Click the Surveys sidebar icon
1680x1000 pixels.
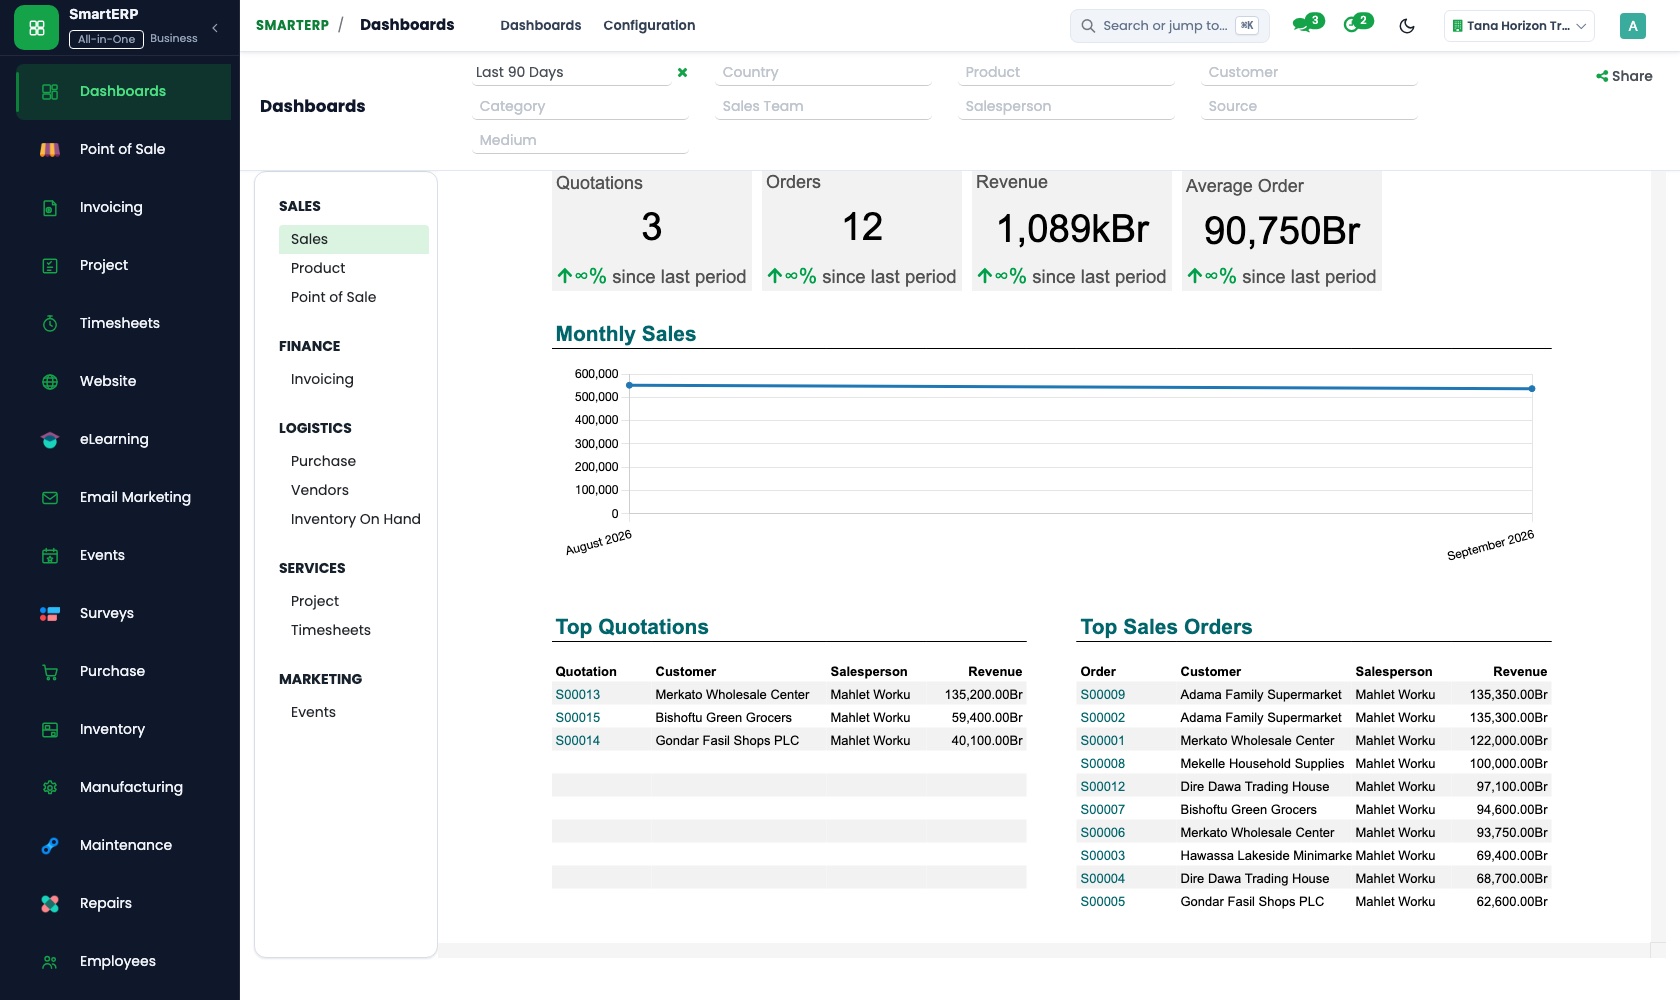coord(50,613)
